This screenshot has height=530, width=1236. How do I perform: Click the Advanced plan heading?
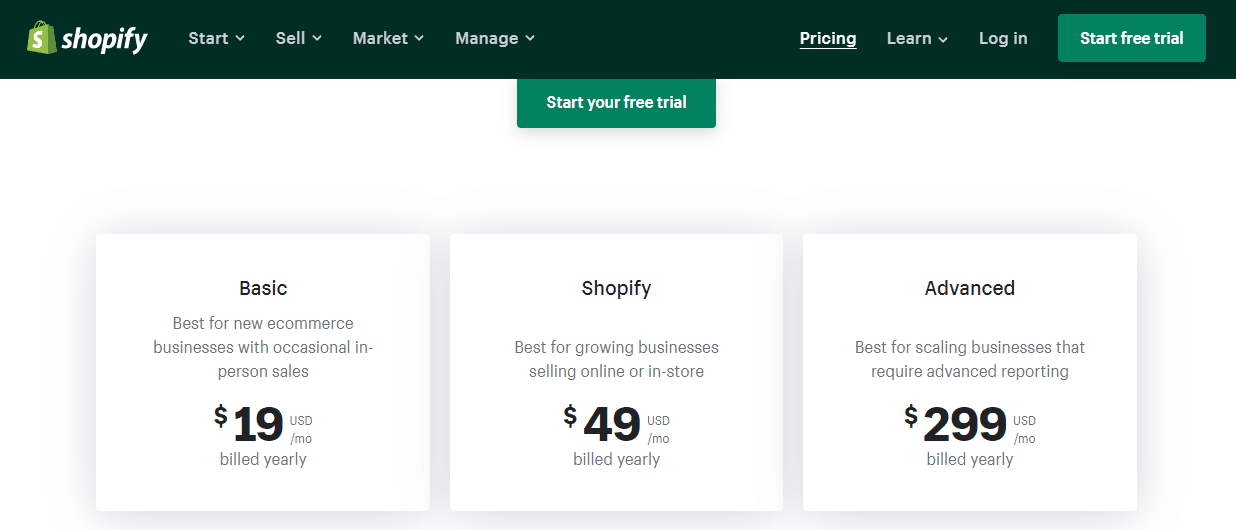(970, 288)
